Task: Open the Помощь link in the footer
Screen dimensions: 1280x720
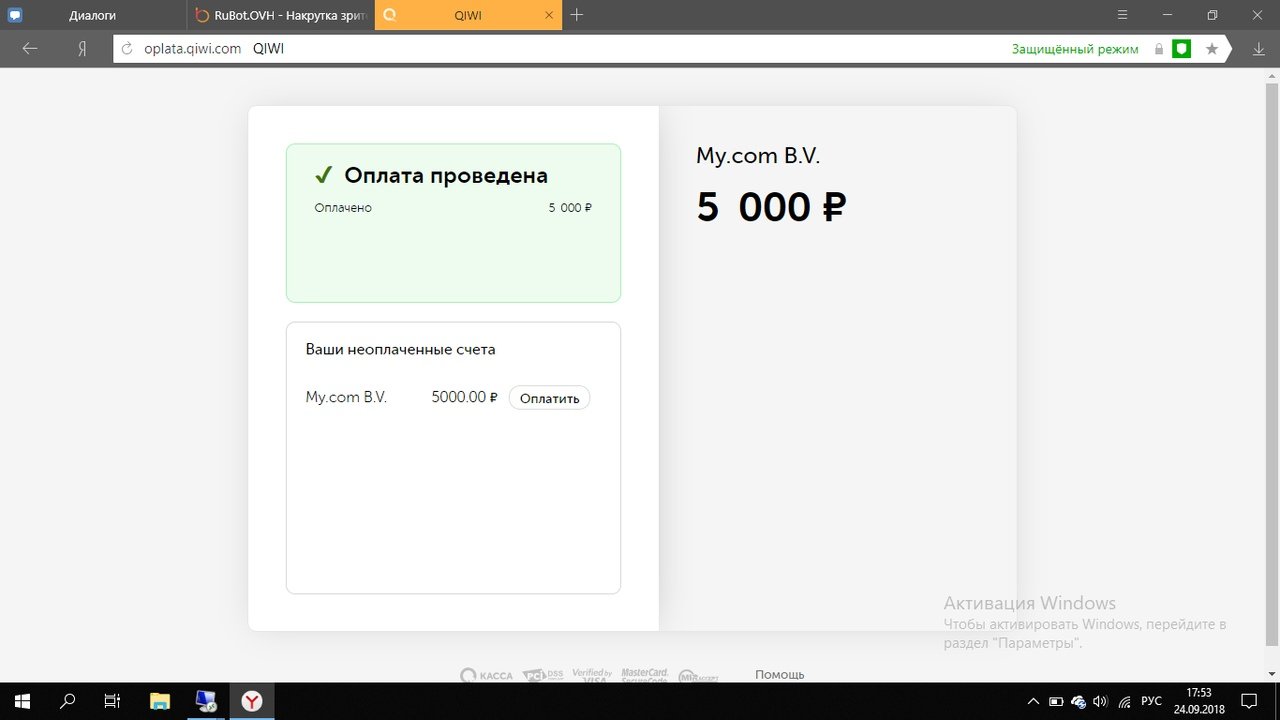Action: [779, 674]
